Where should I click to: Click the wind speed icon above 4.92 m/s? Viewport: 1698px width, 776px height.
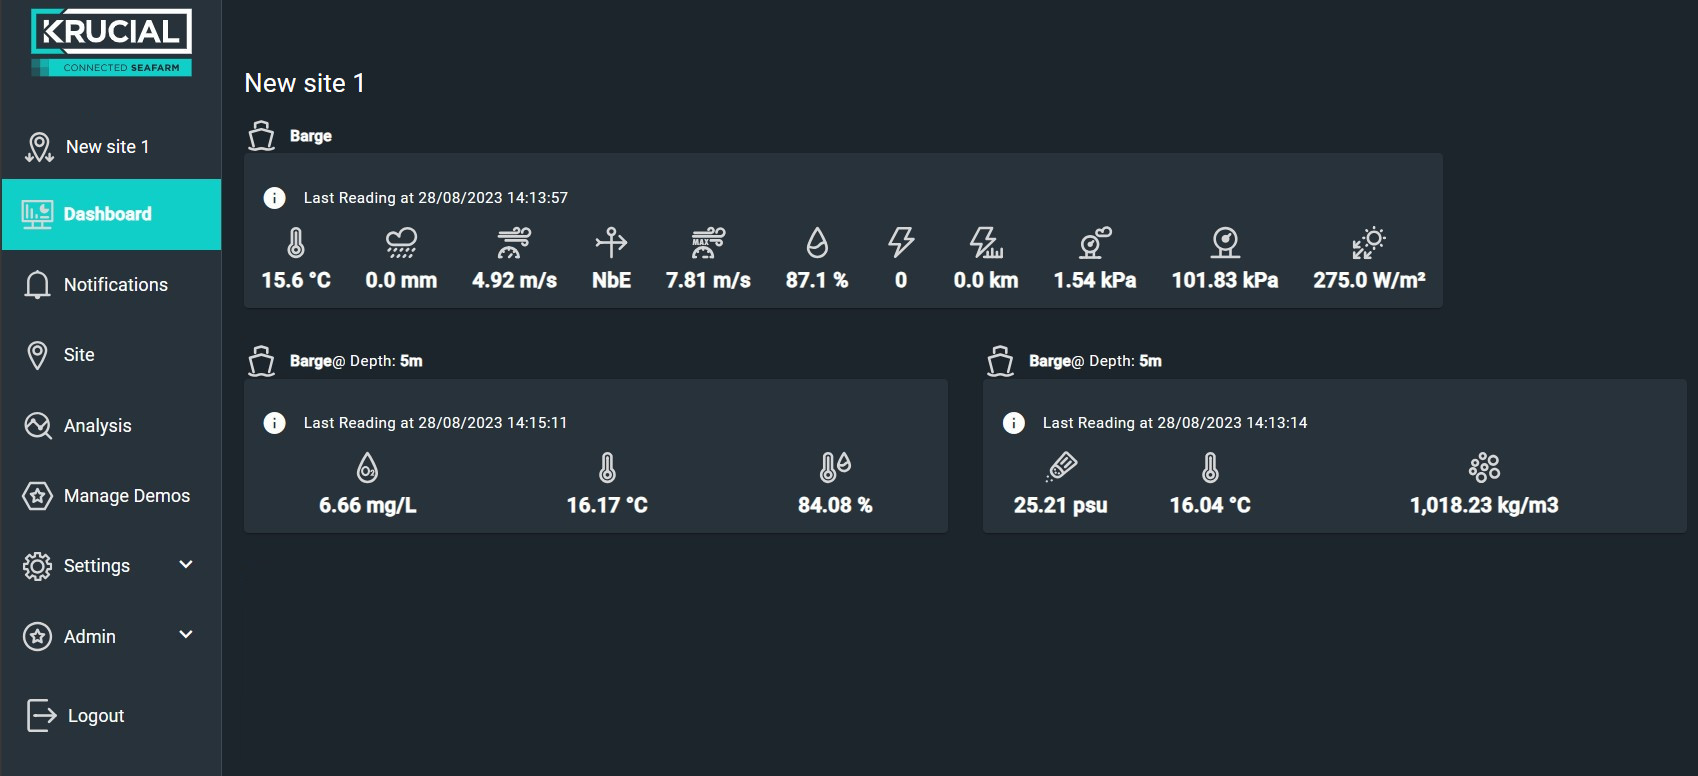pyautogui.click(x=514, y=243)
